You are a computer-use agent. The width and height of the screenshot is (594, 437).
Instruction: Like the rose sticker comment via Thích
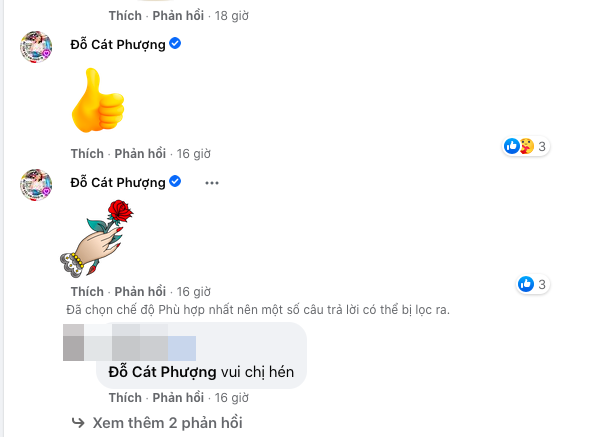click(x=87, y=292)
